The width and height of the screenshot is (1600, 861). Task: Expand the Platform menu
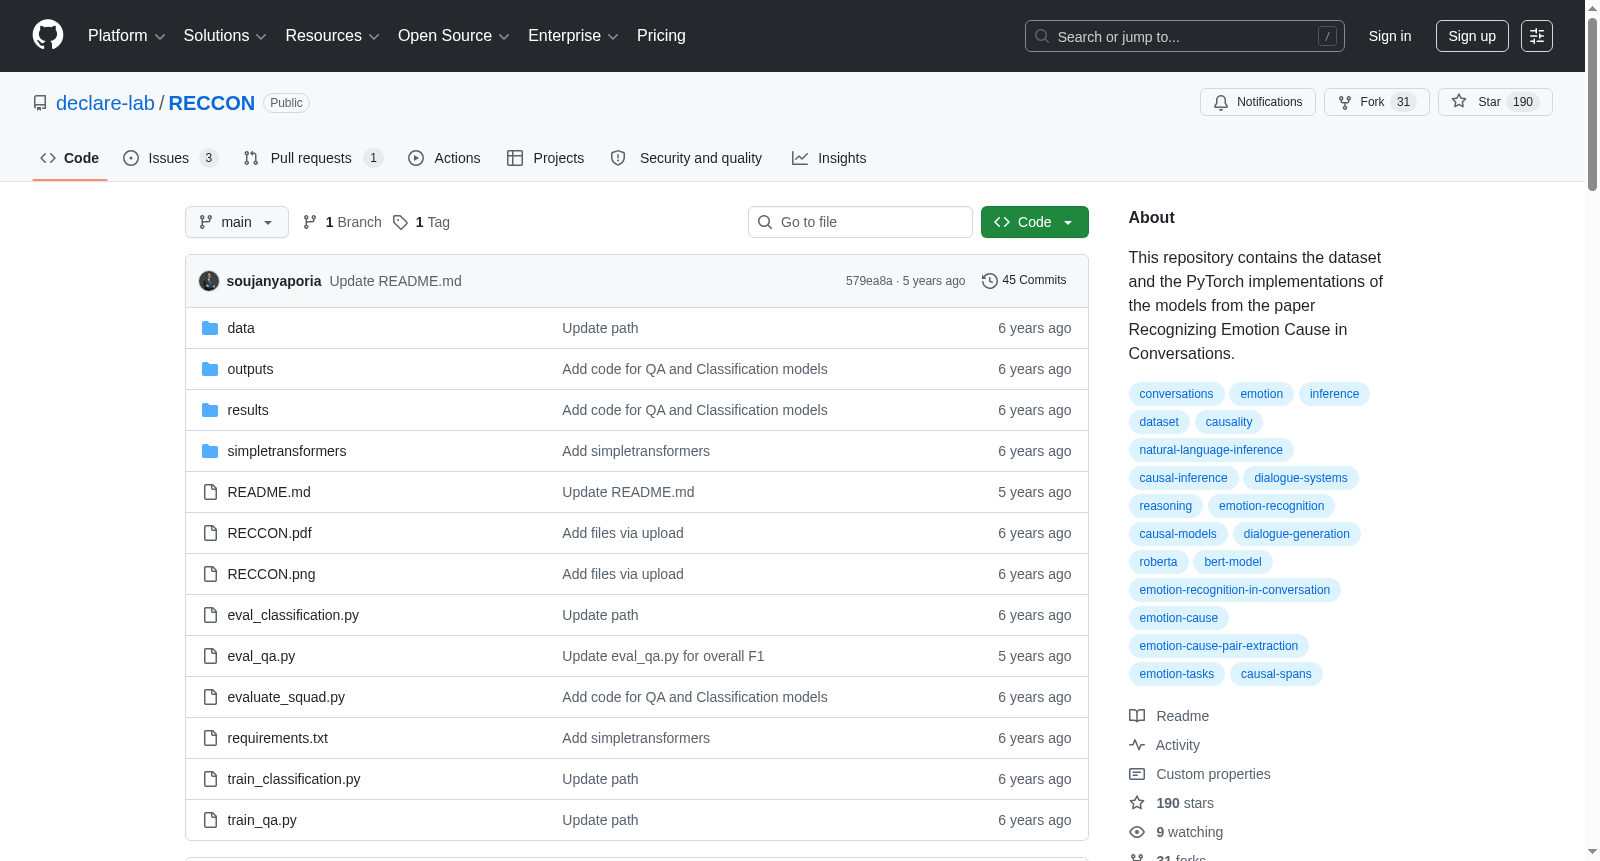(126, 36)
